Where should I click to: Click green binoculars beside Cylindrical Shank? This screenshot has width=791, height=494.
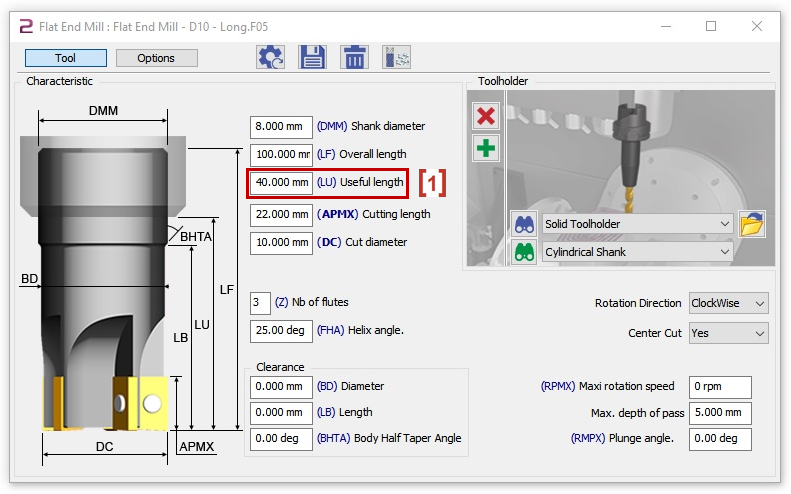pyautogui.click(x=525, y=252)
